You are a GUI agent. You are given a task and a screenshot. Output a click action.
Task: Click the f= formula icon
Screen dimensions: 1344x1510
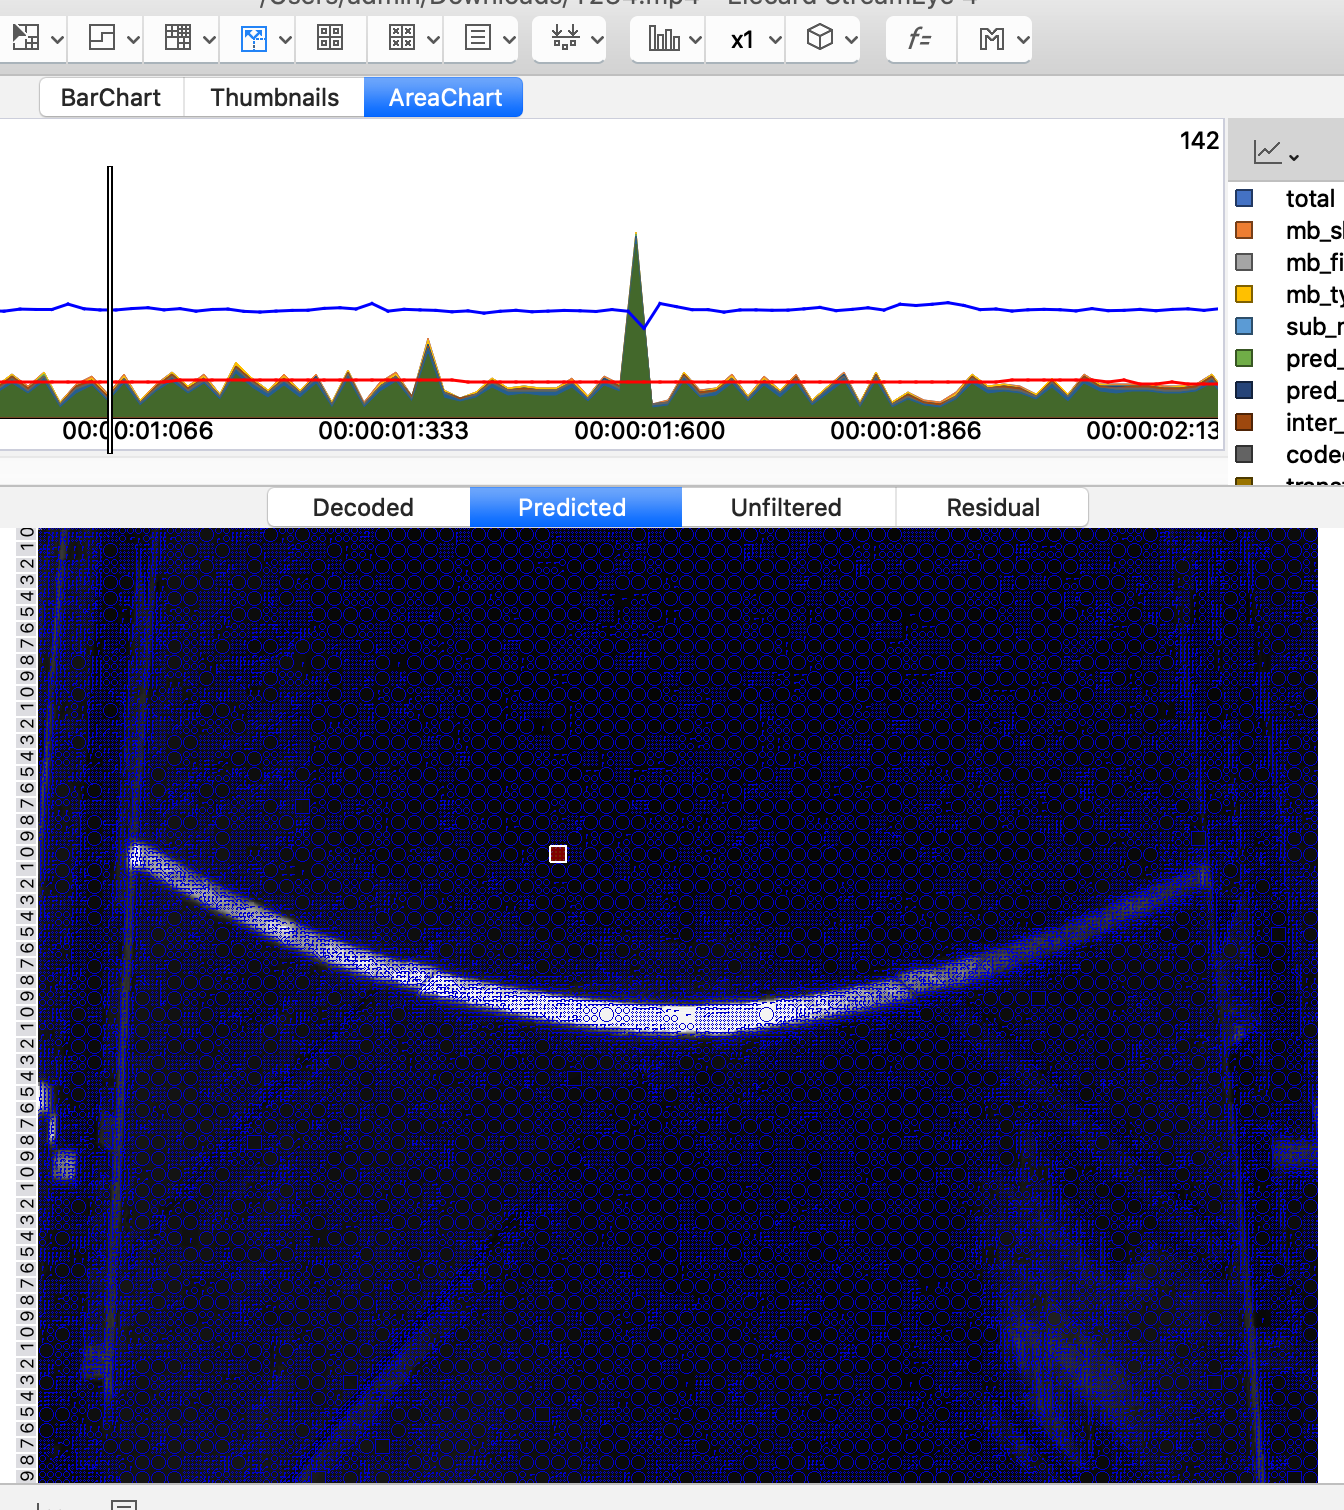(919, 39)
